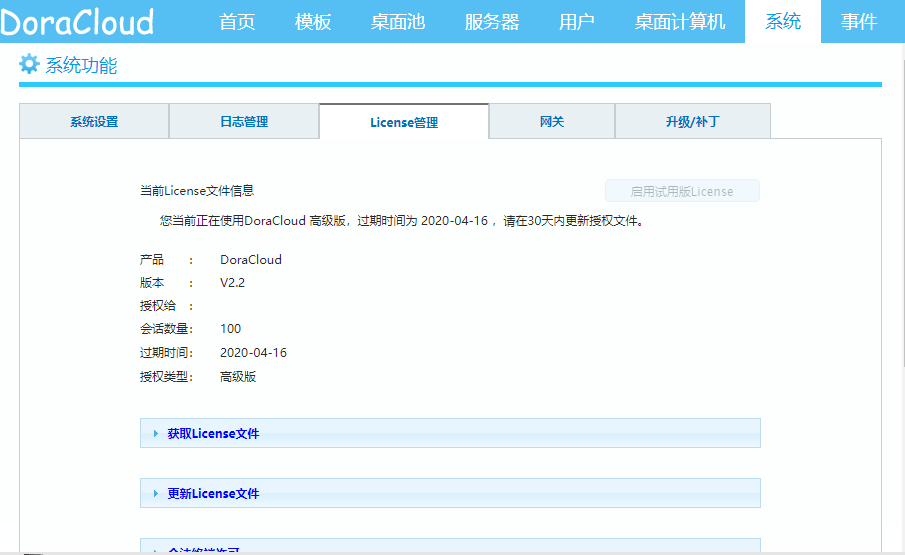Click the DoraCloud logo
Image resolution: width=905 pixels, height=555 pixels.
click(77, 22)
